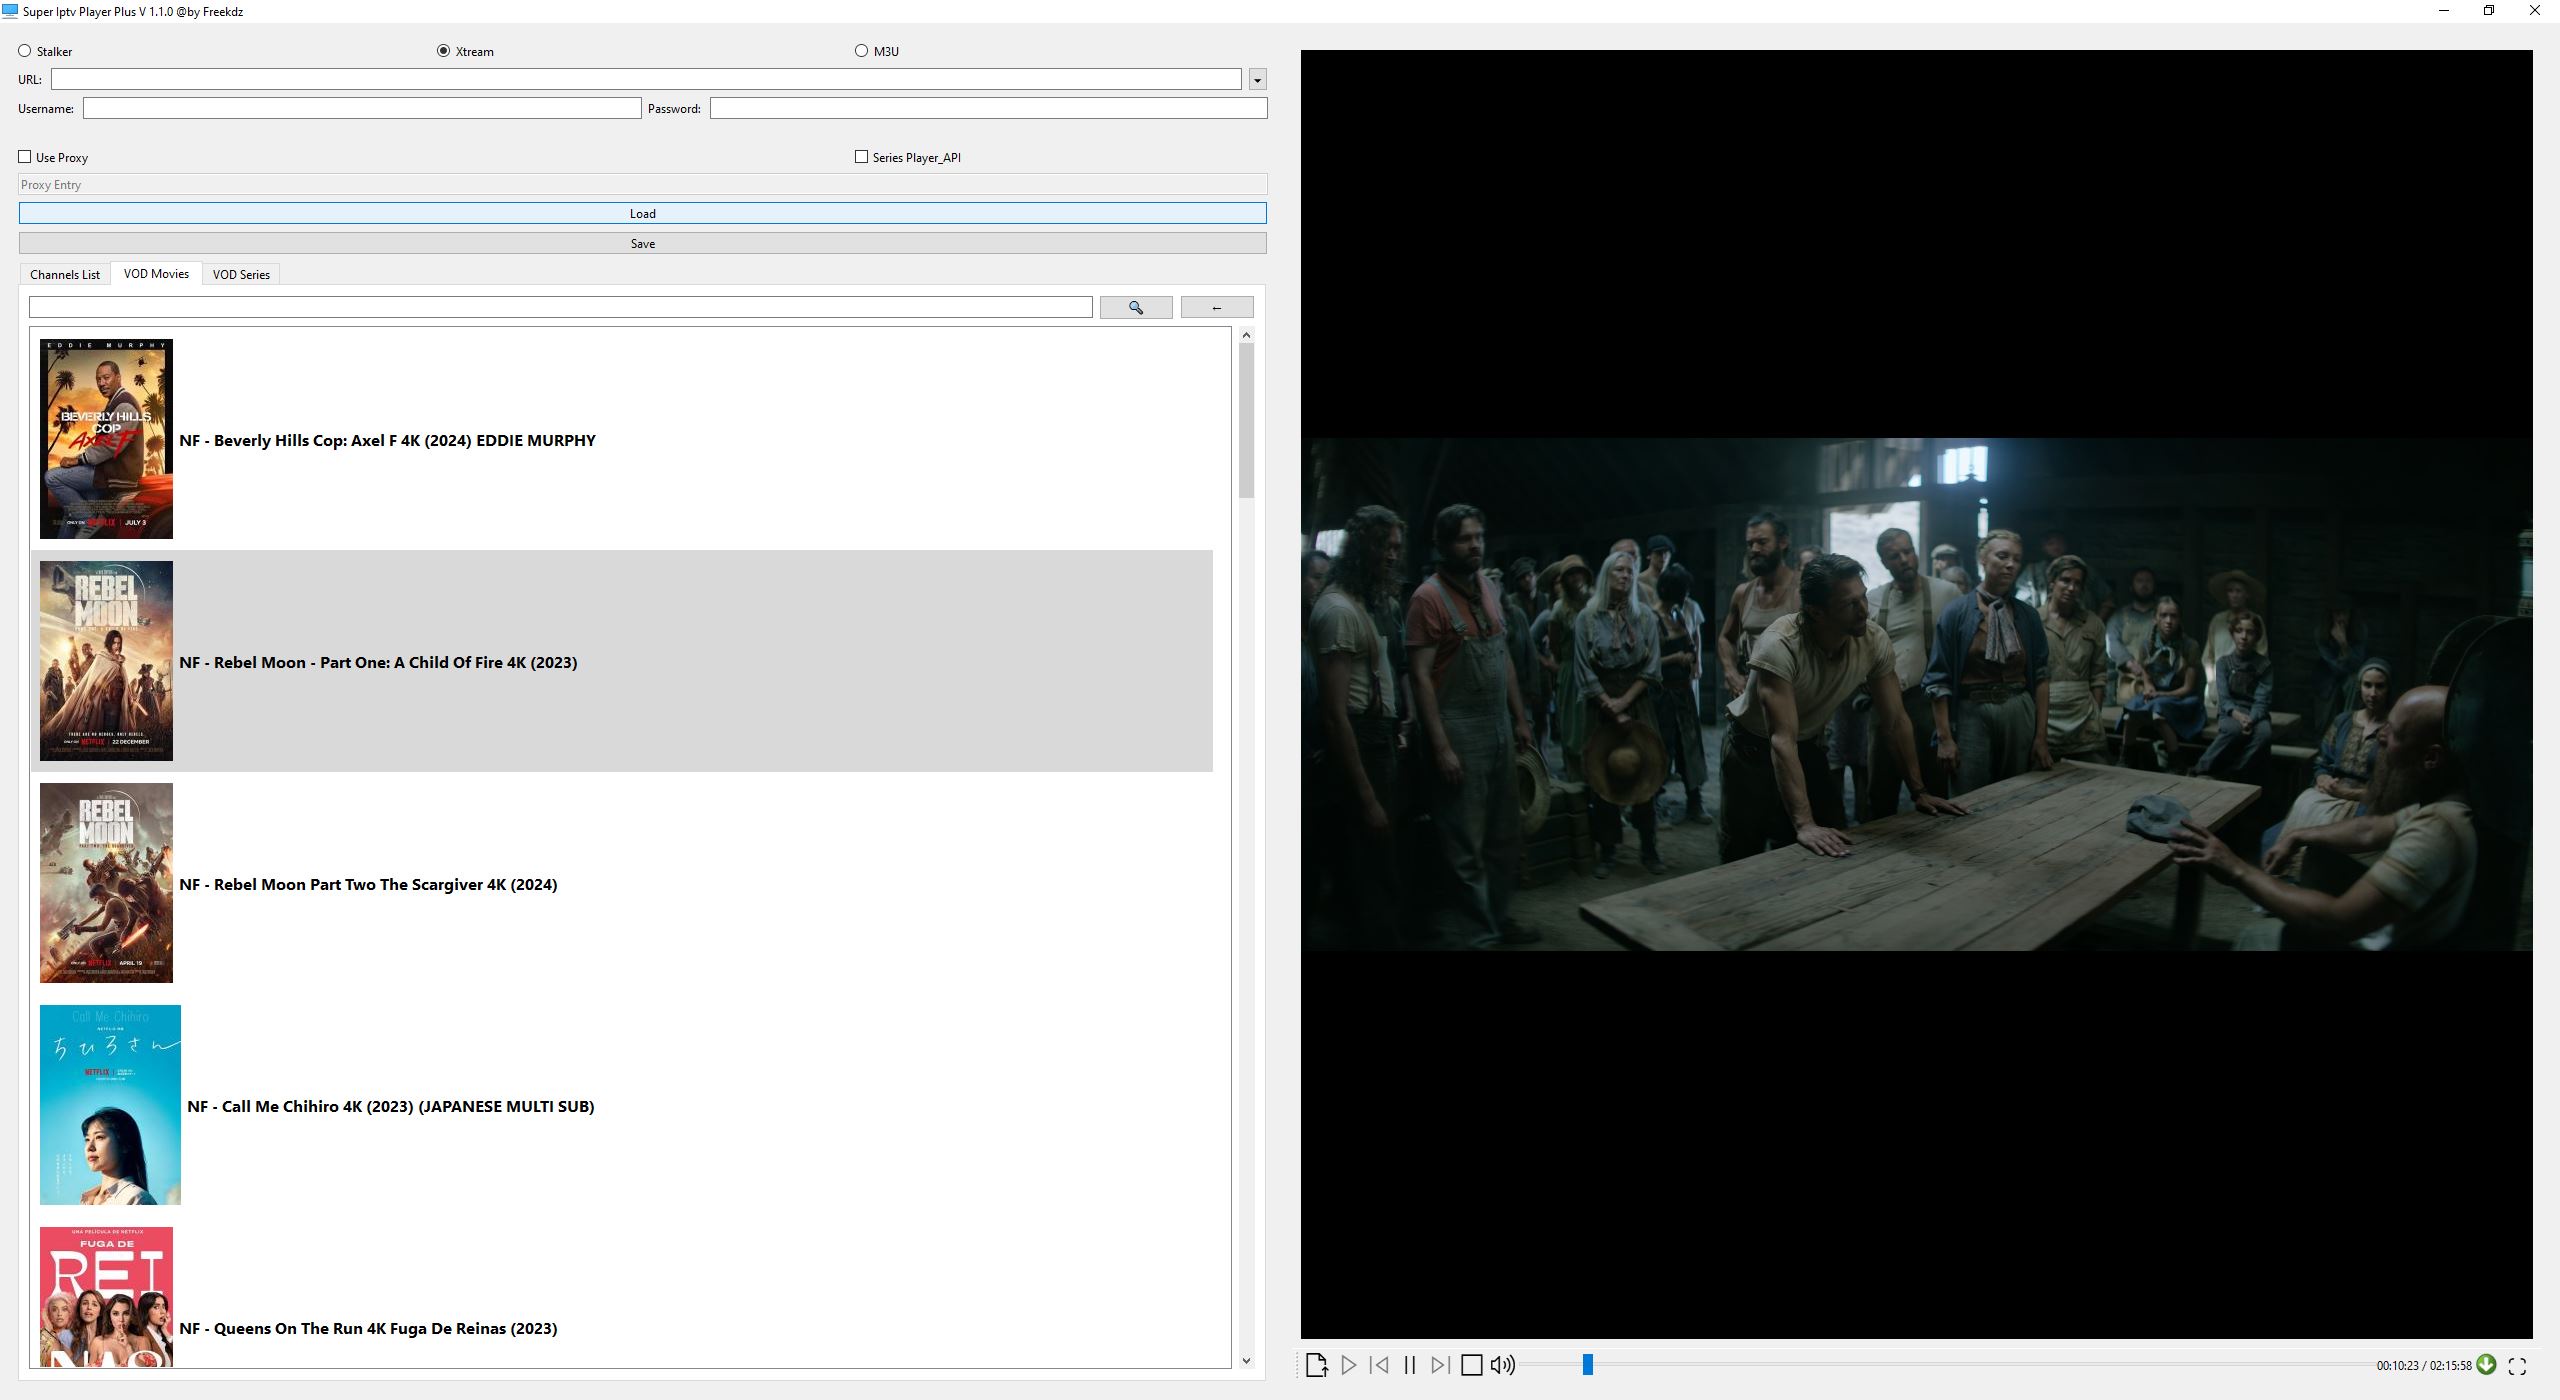Click the play button in player controls
The image size is (2560, 1400).
click(x=1348, y=1365)
